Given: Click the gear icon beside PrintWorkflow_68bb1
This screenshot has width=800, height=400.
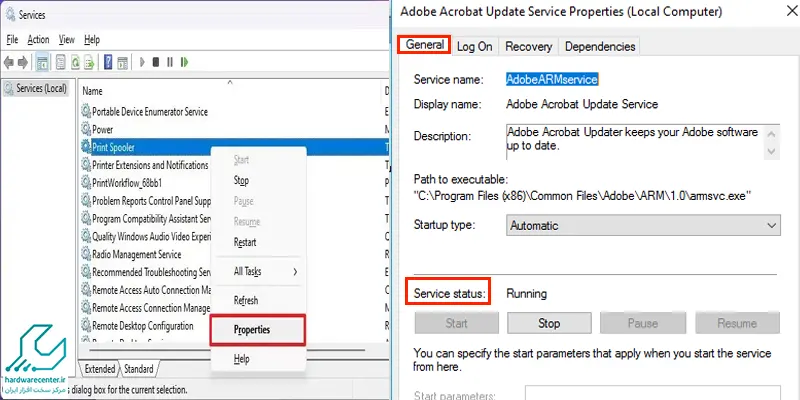Looking at the screenshot, I should tap(86, 183).
